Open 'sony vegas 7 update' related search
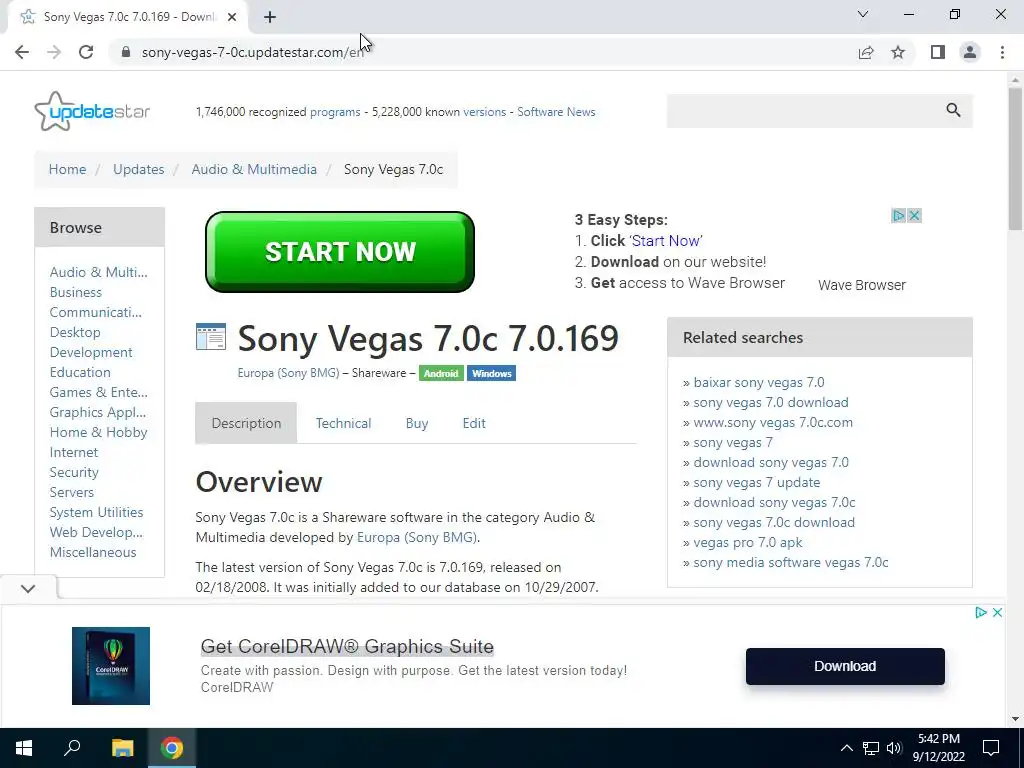Image resolution: width=1024 pixels, height=768 pixels. point(757,482)
